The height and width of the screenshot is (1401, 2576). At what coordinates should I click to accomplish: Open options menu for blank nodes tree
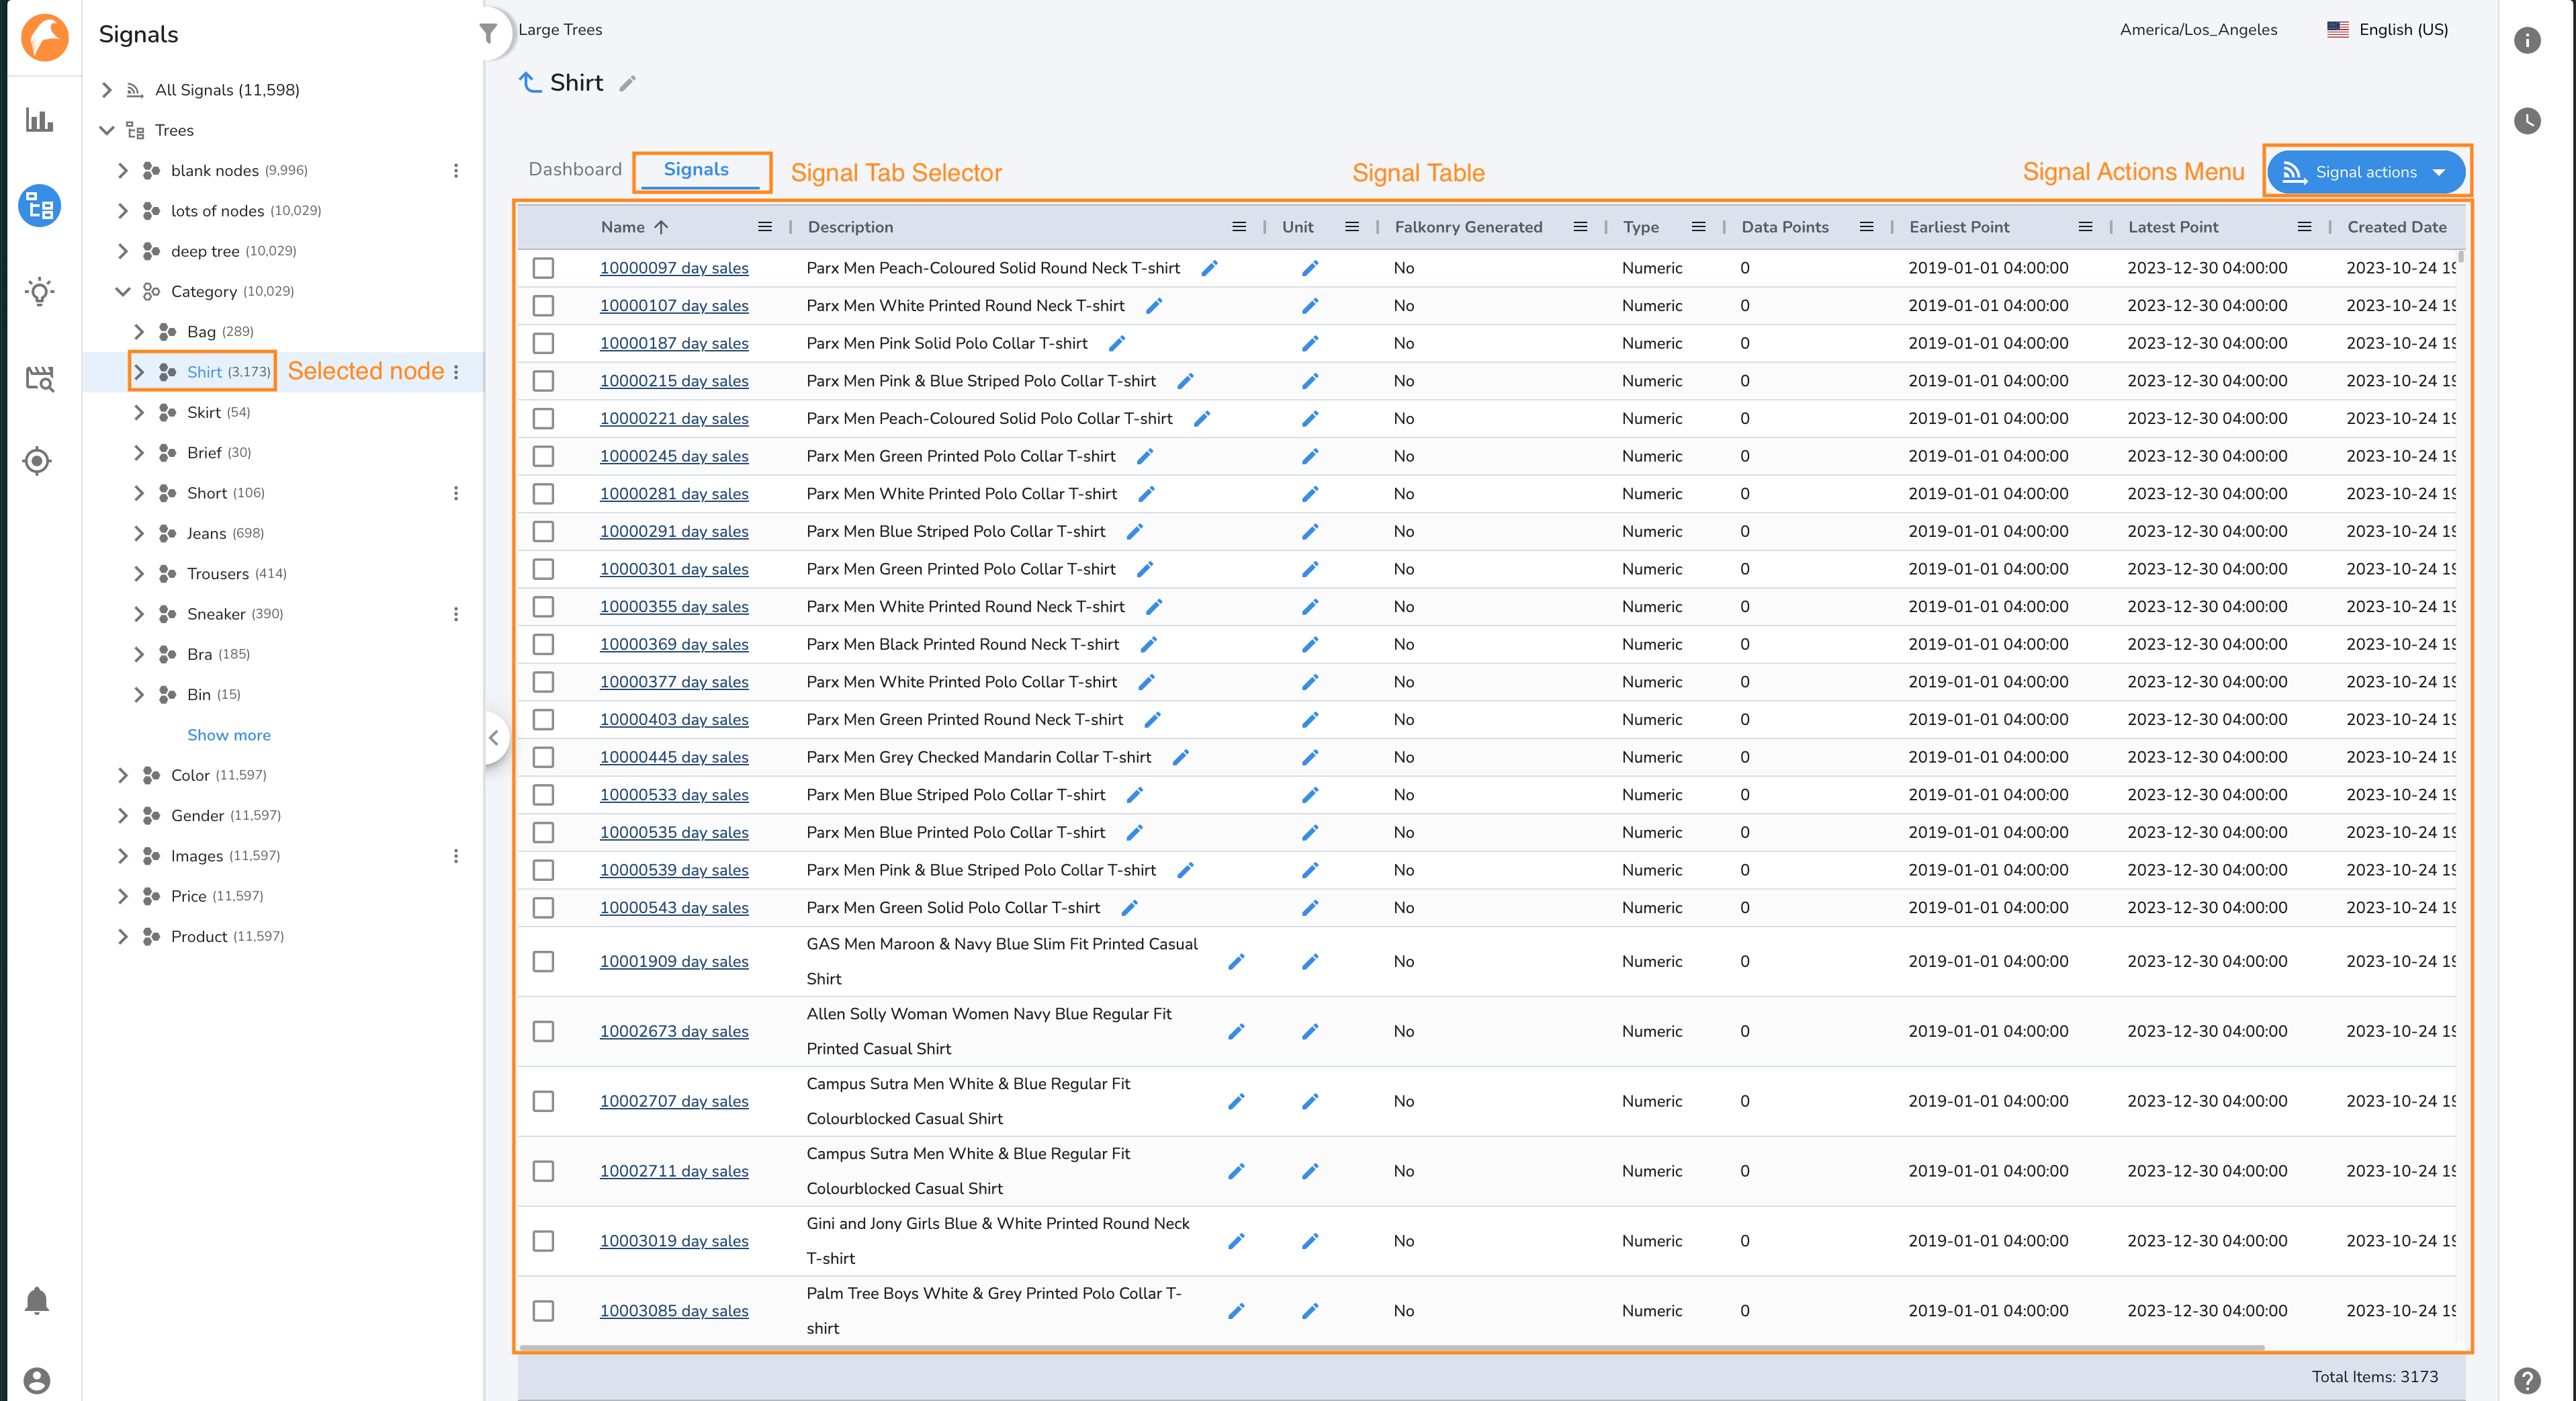[x=456, y=171]
